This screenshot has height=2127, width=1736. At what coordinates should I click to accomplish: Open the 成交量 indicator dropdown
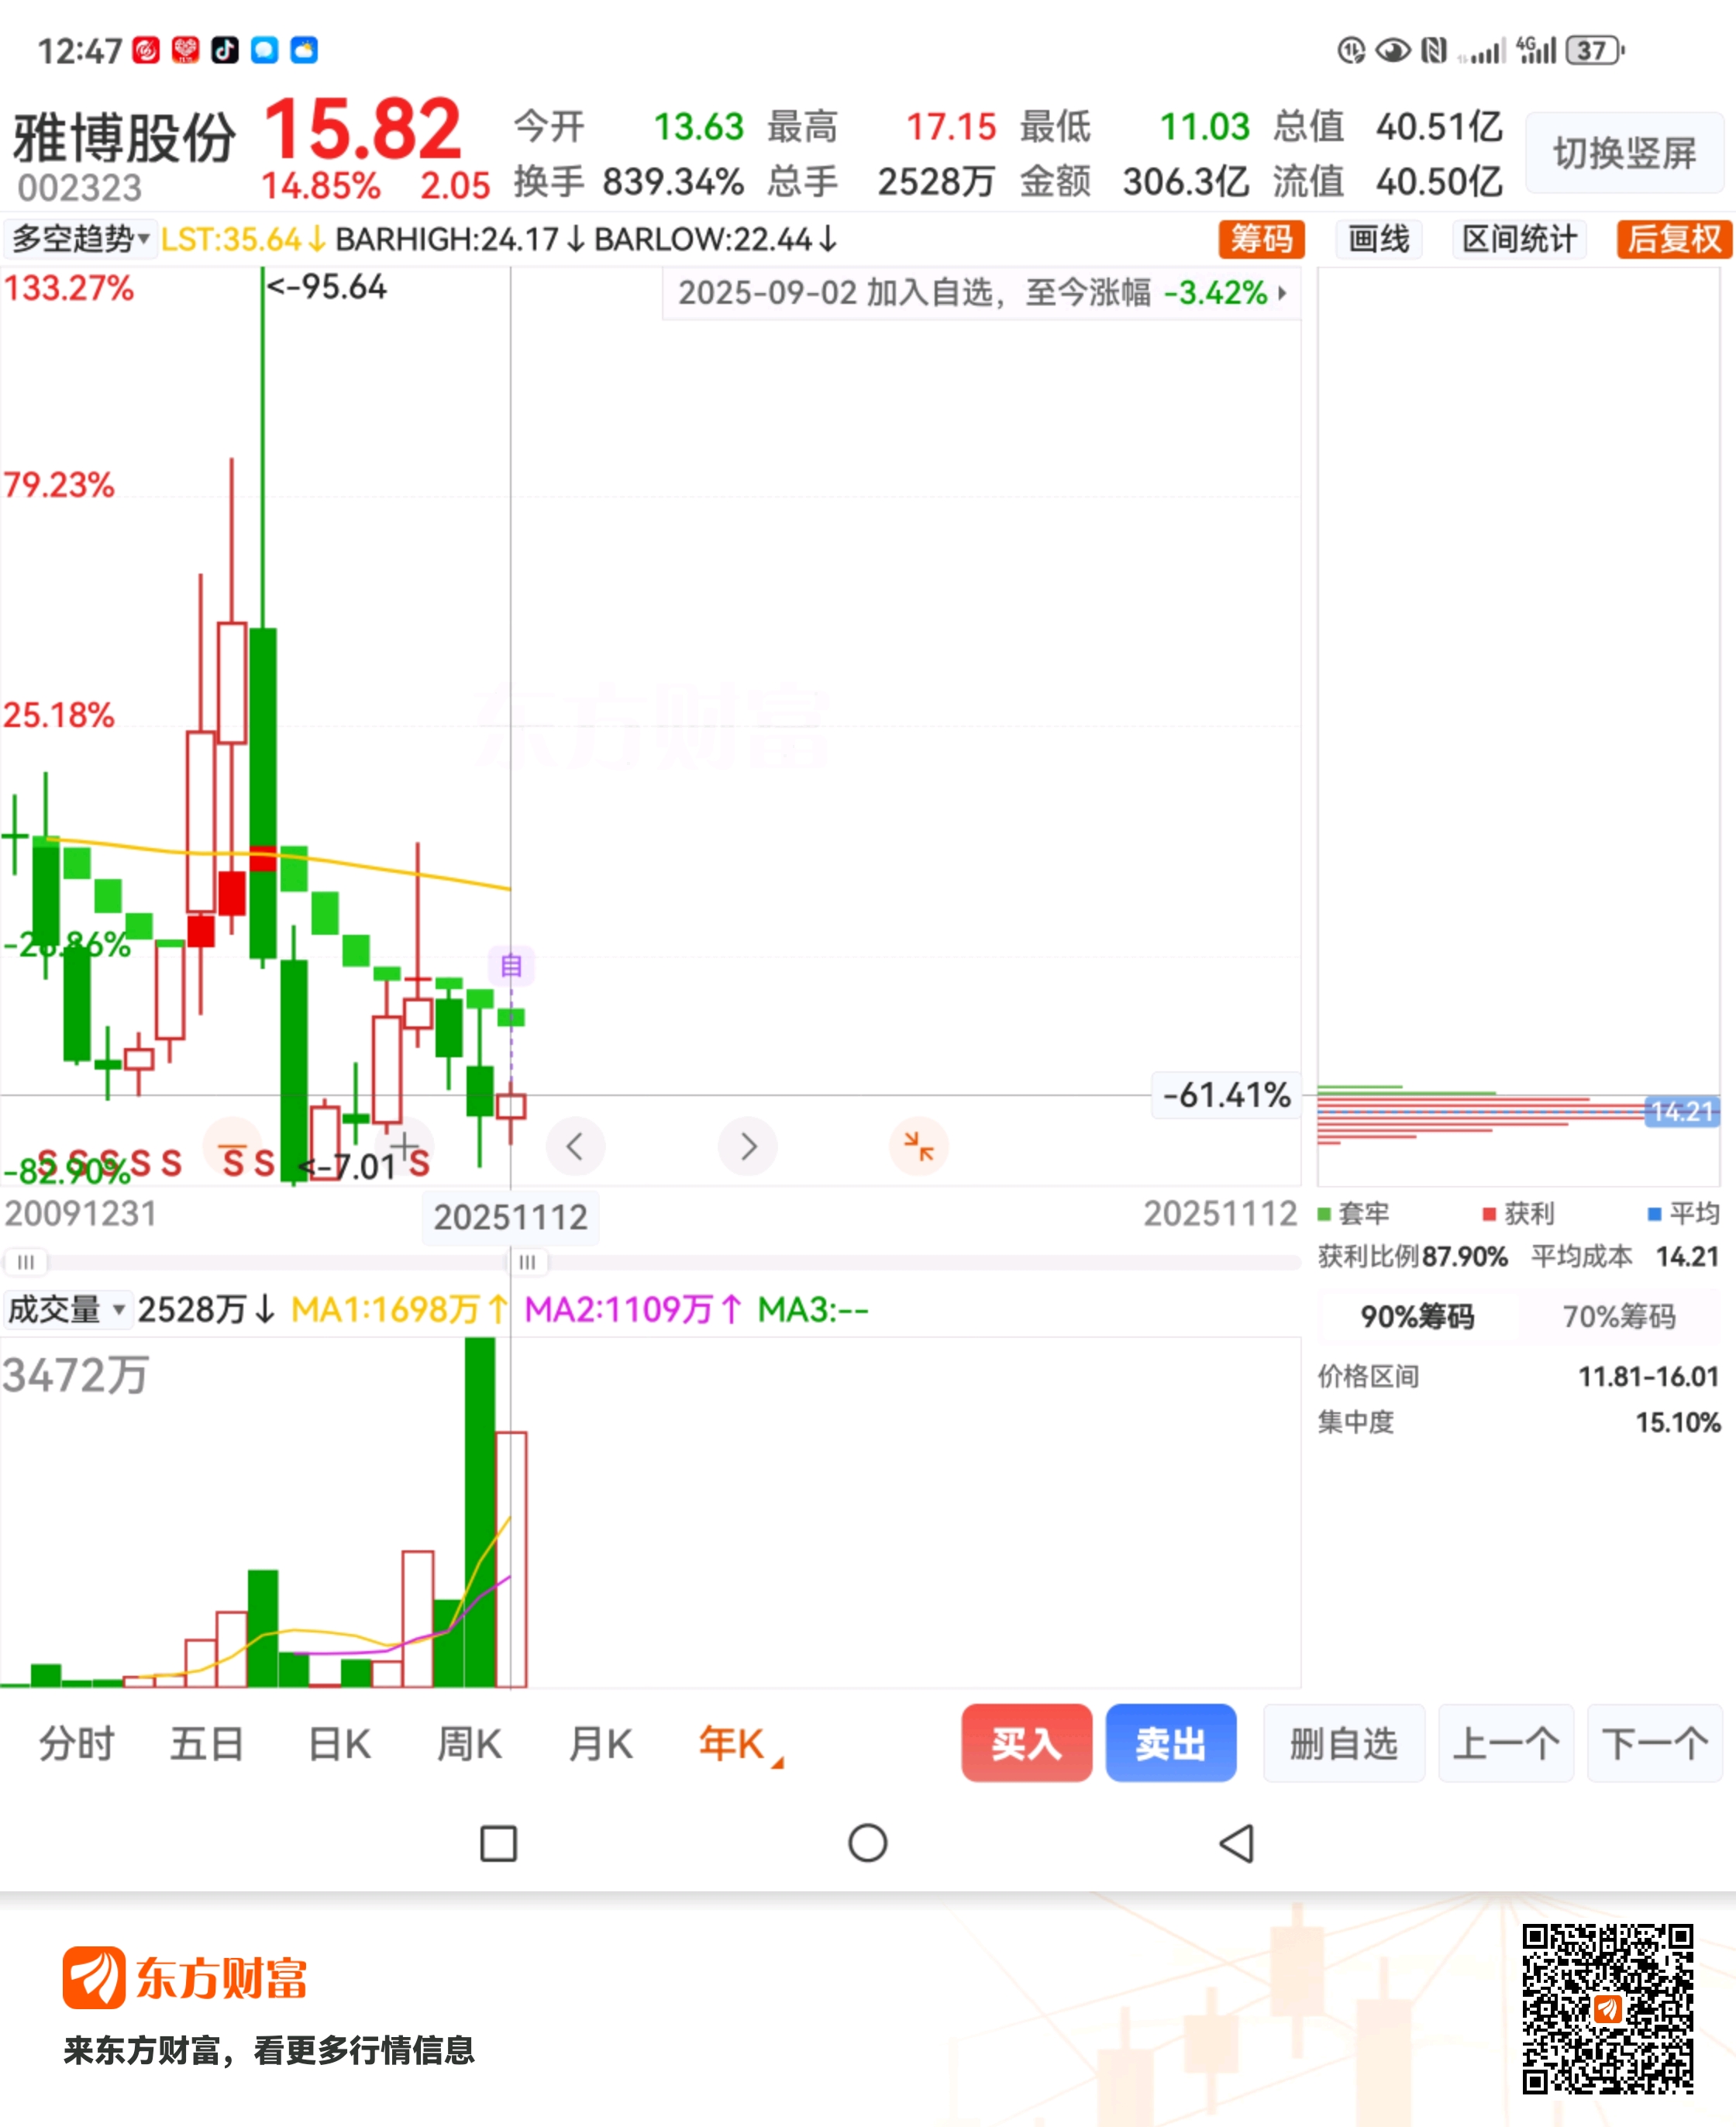click(67, 1309)
